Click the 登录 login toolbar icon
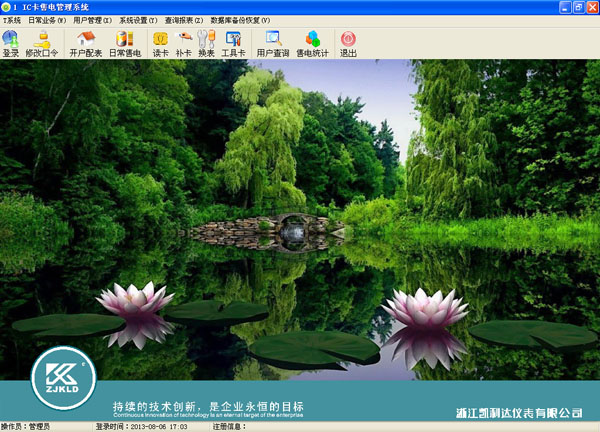The width and height of the screenshot is (600, 432). [11, 44]
